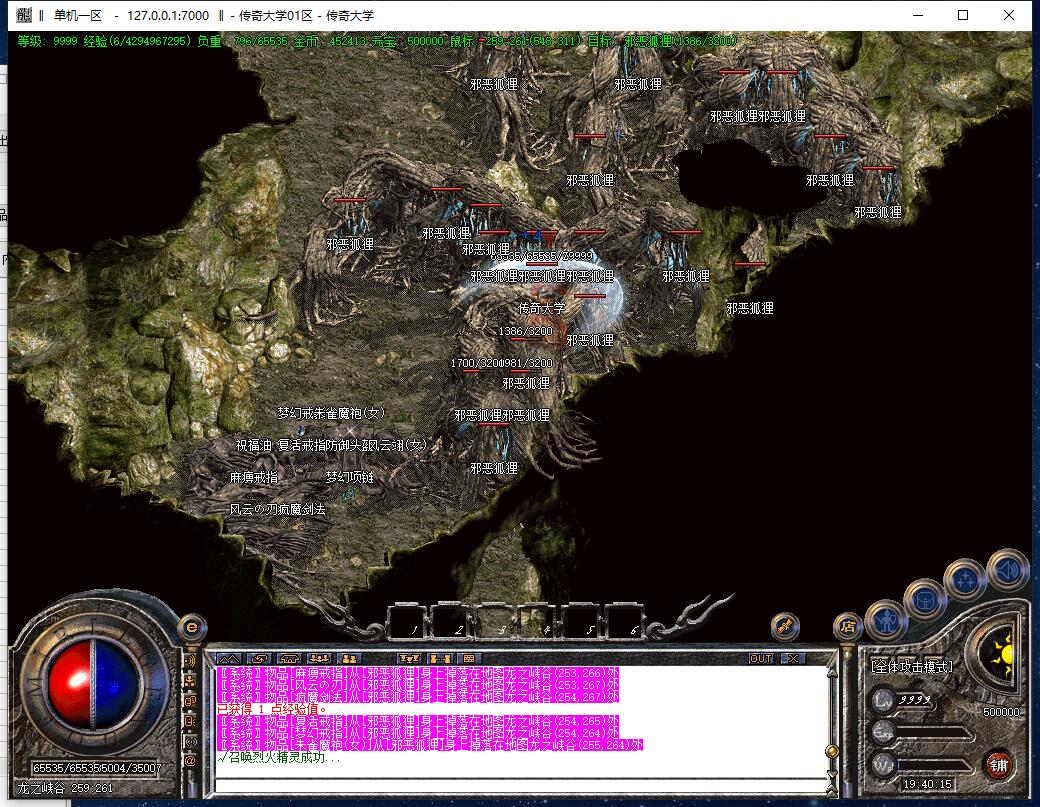Click the 复活戒指 dropped item label
1040x807 pixels.
pyautogui.click(x=302, y=445)
